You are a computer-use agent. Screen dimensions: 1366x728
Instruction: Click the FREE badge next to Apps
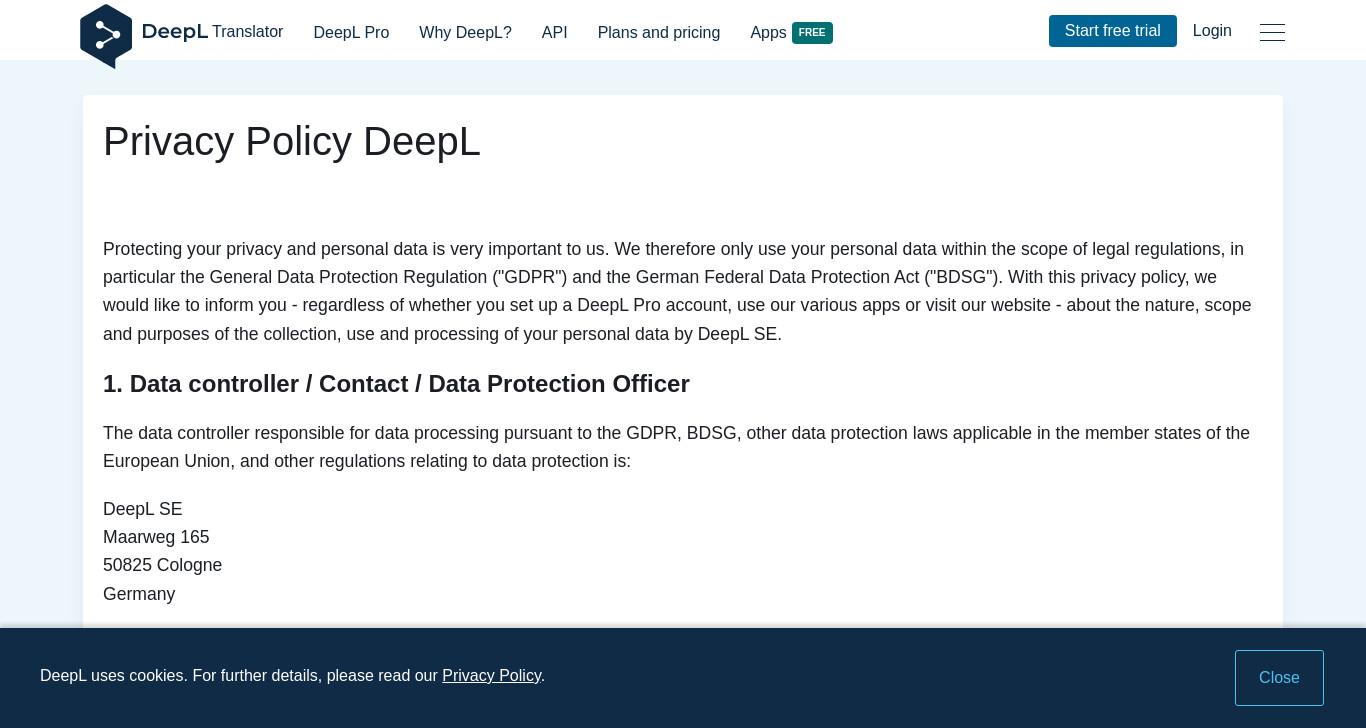point(812,33)
